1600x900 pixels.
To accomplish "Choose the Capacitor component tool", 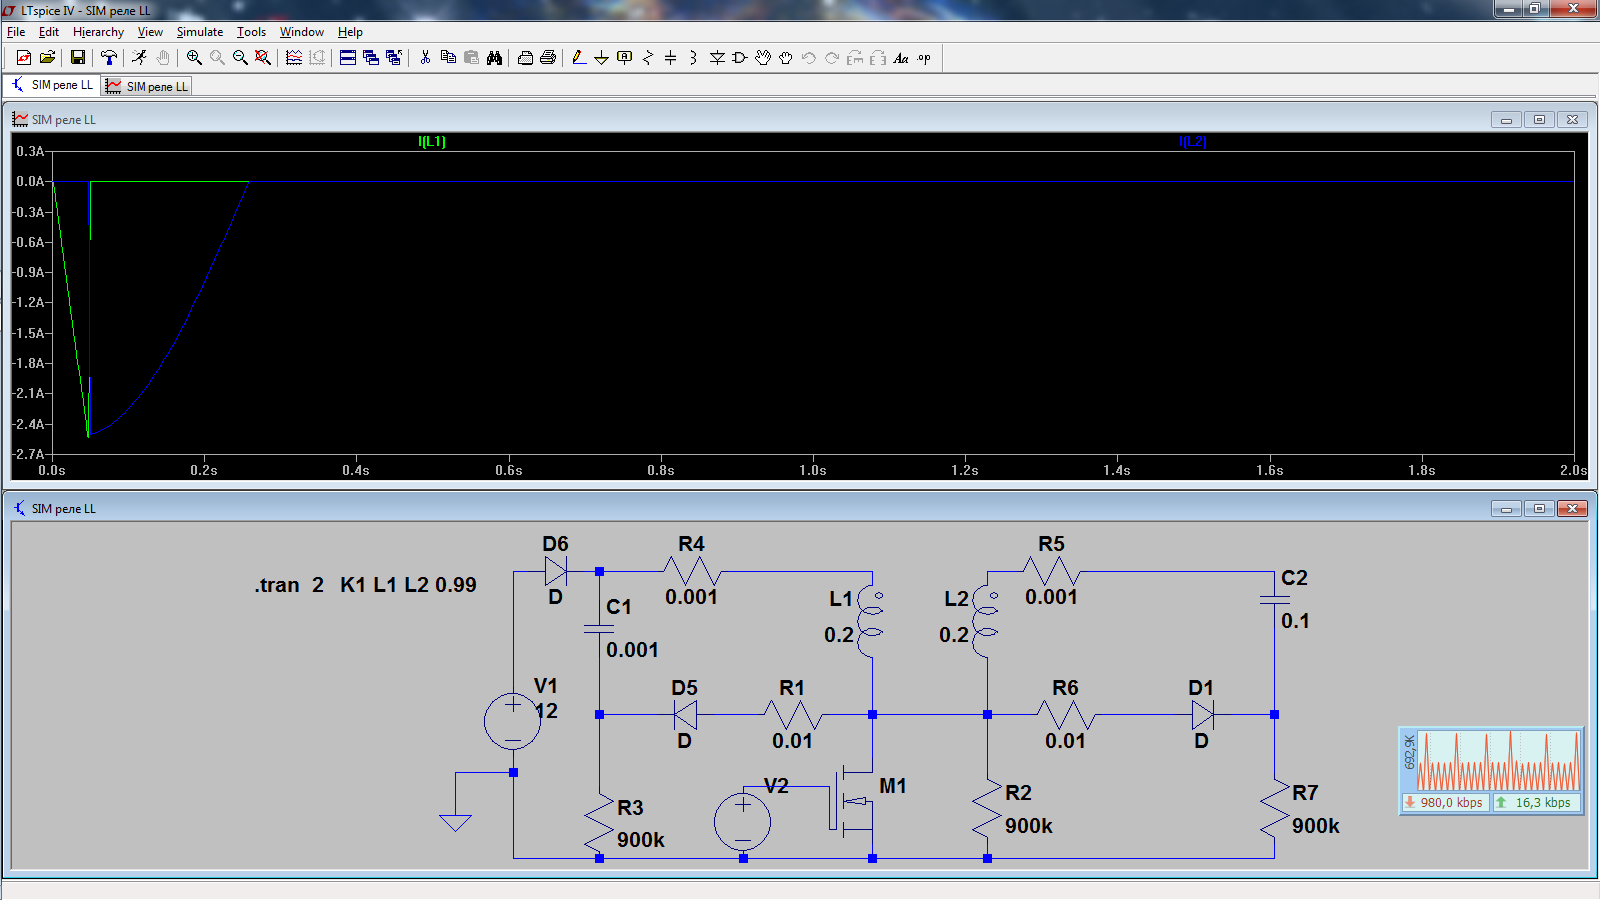I will pyautogui.click(x=670, y=58).
